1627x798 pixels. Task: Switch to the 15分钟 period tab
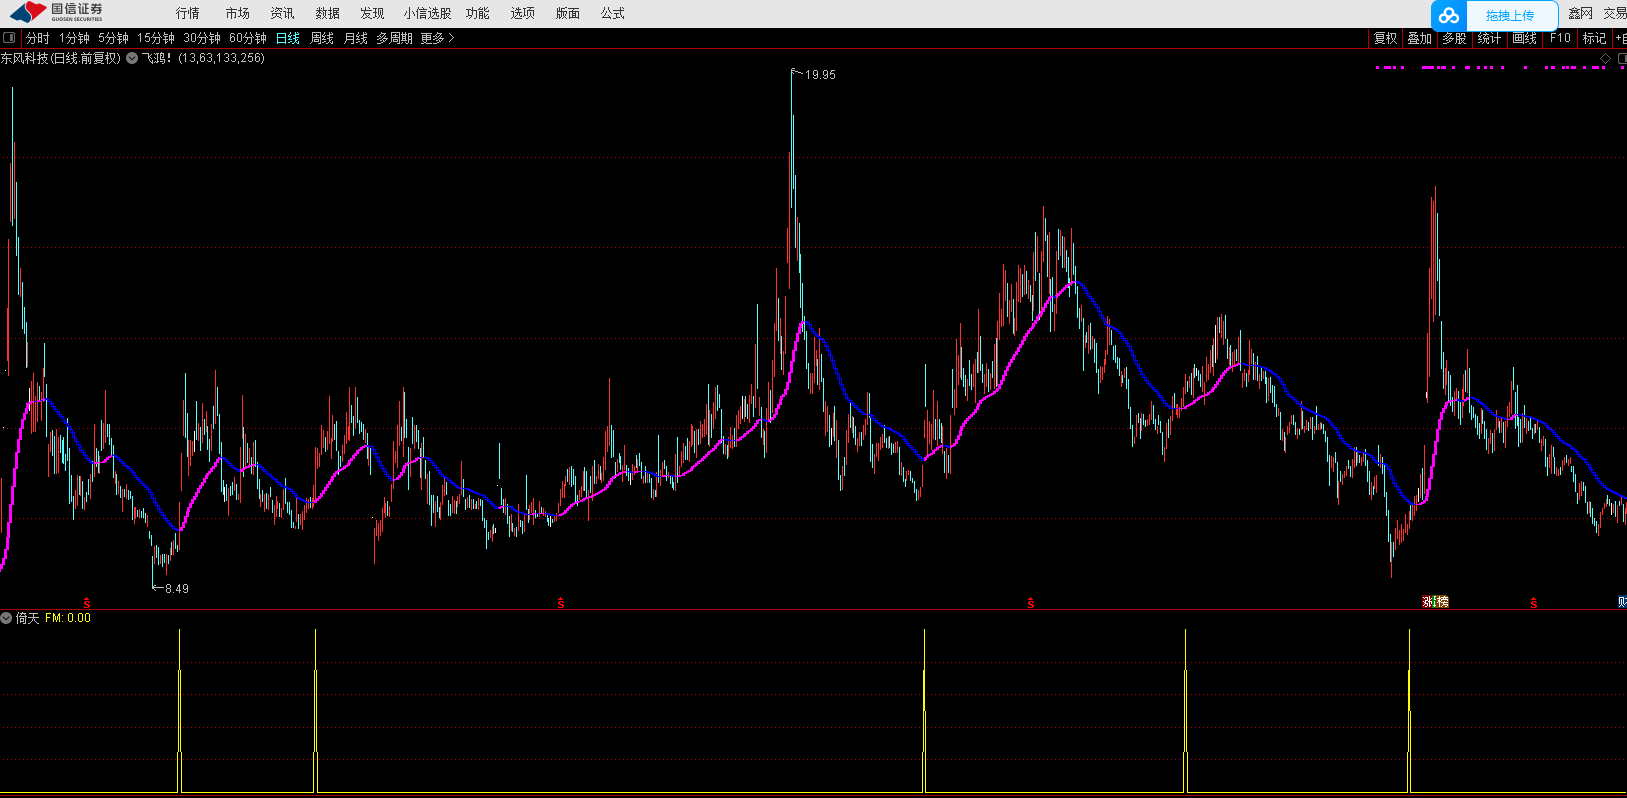(156, 38)
